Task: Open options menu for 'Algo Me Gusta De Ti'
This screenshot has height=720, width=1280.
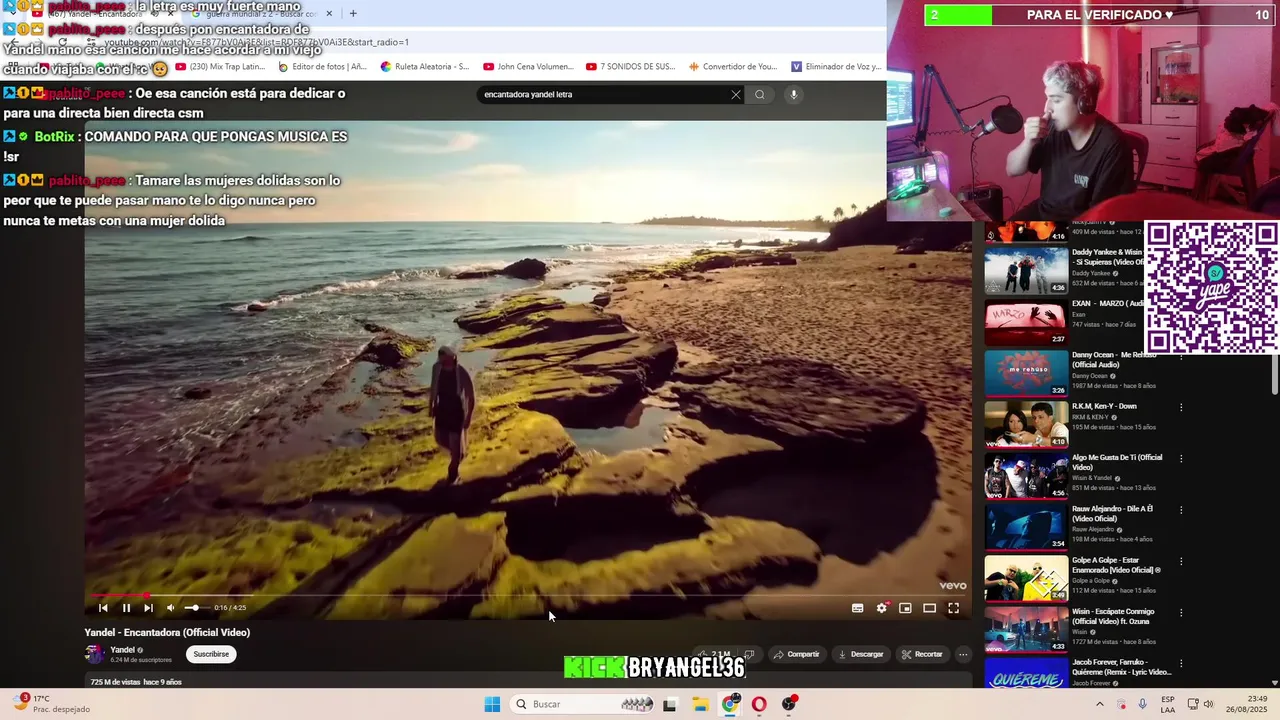Action: coord(1181,459)
